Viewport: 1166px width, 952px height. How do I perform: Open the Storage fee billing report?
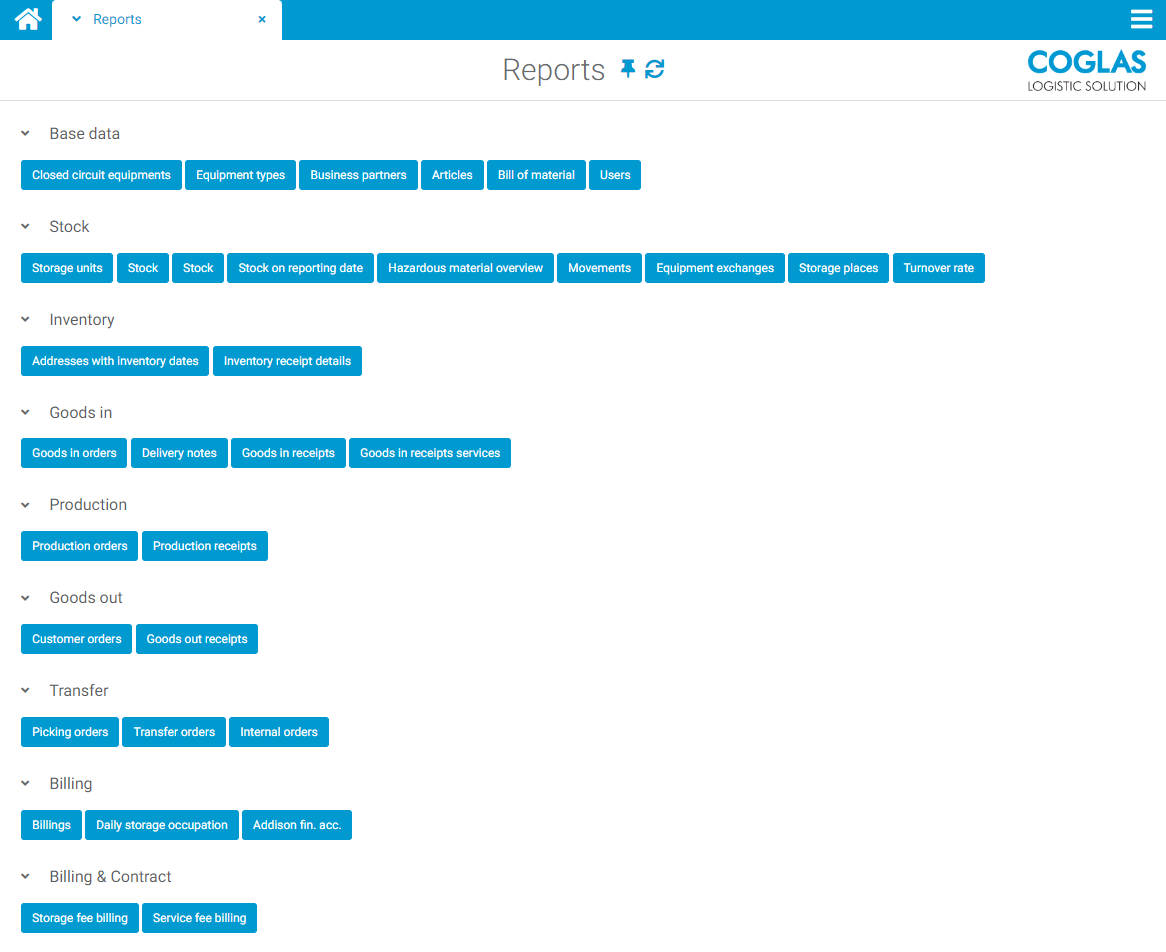pos(79,918)
